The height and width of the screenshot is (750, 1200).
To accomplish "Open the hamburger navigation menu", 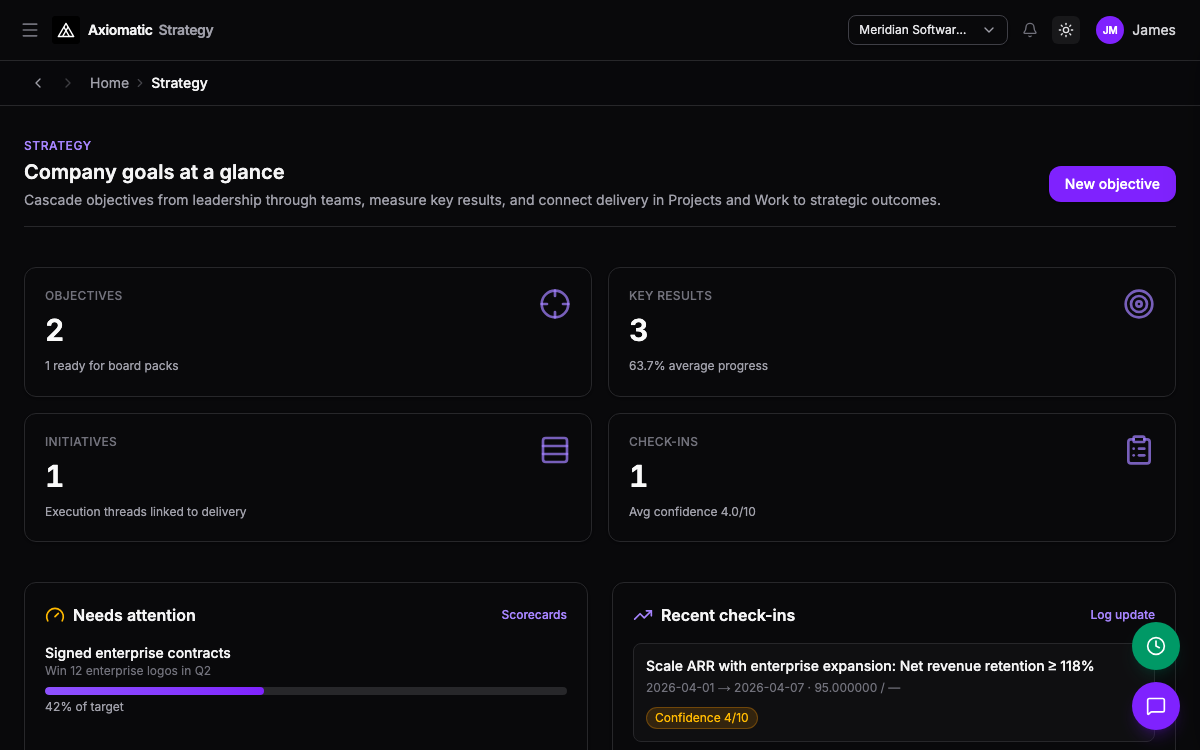I will click(x=30, y=30).
